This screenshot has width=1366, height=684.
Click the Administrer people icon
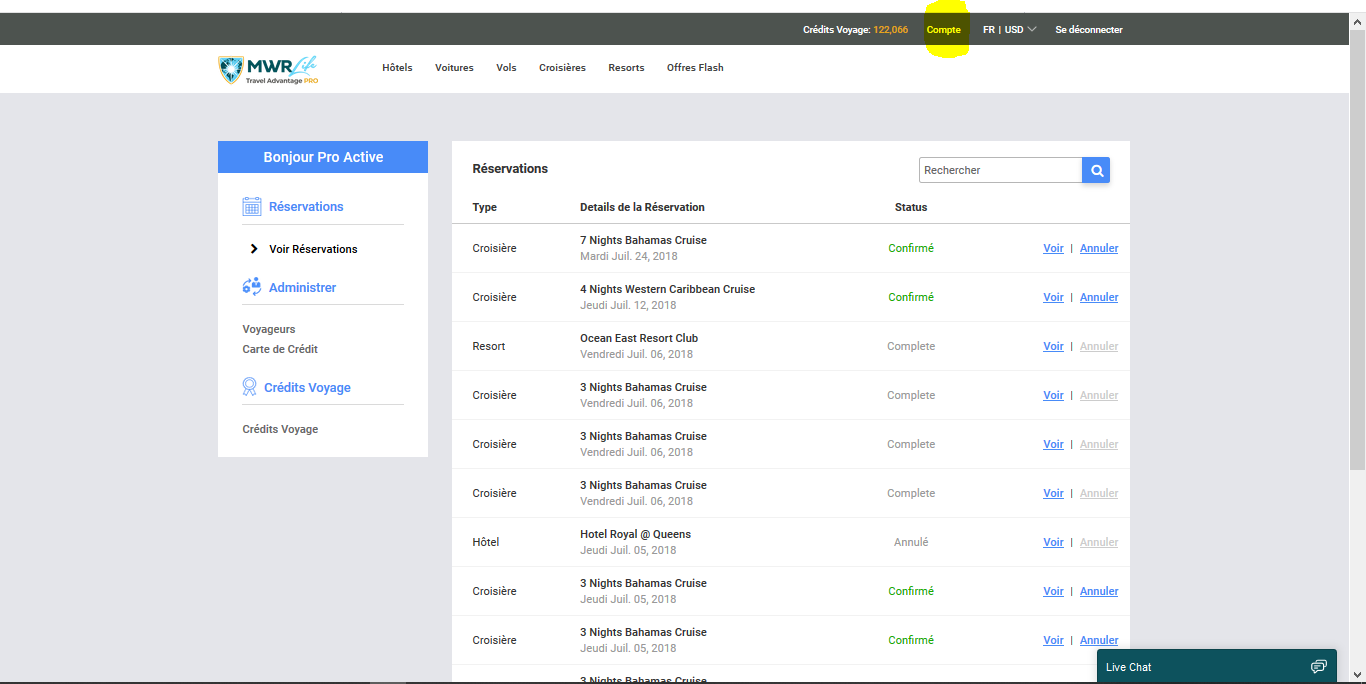pyautogui.click(x=252, y=287)
